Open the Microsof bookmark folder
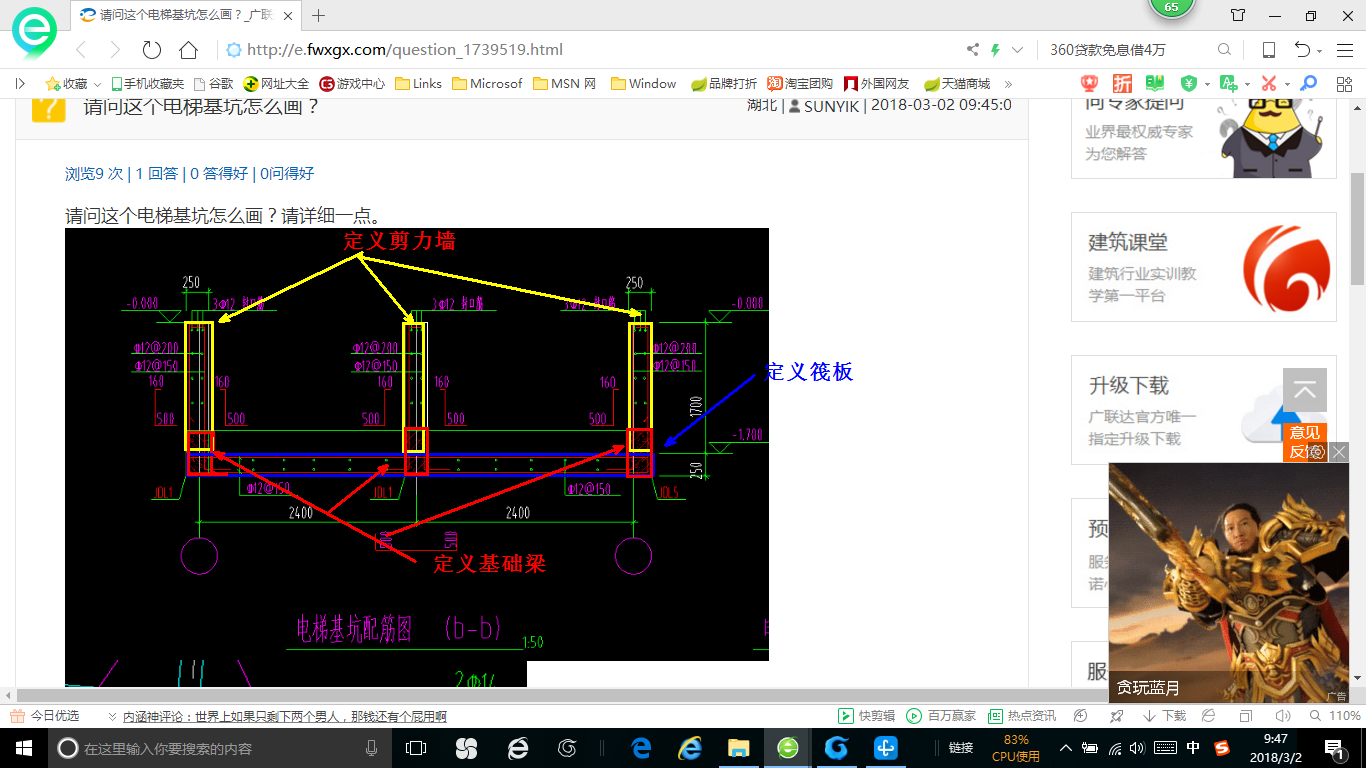The image size is (1366, 768). click(x=487, y=84)
